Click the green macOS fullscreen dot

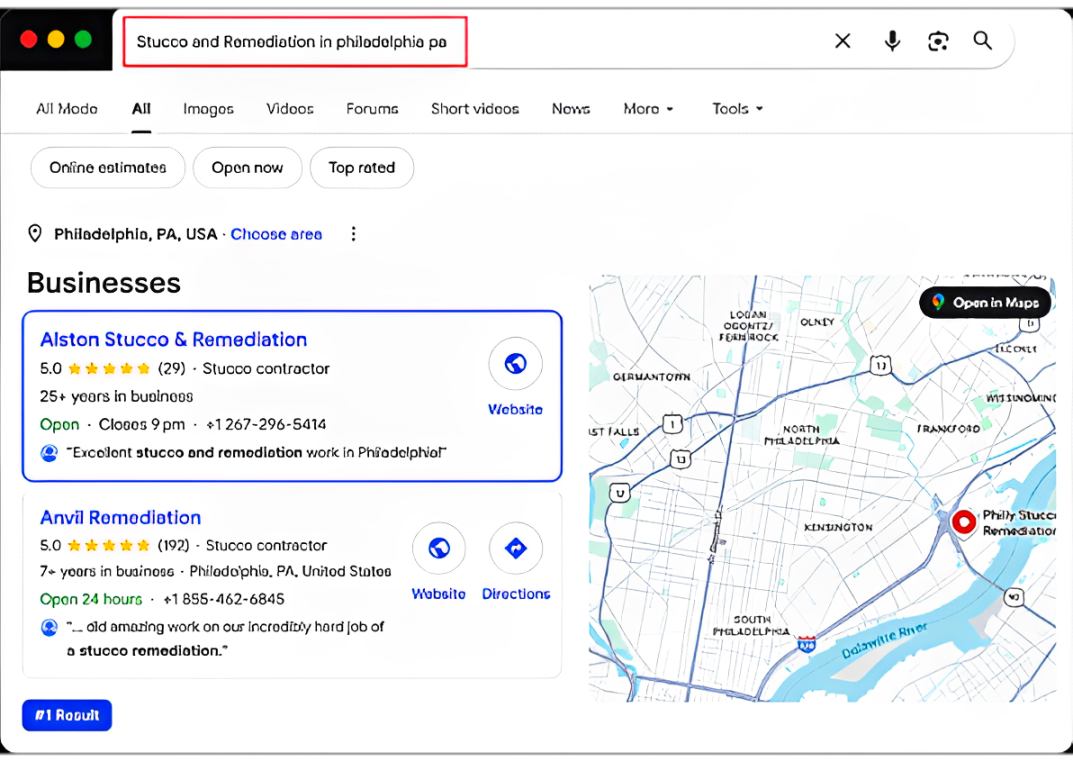pos(83,39)
